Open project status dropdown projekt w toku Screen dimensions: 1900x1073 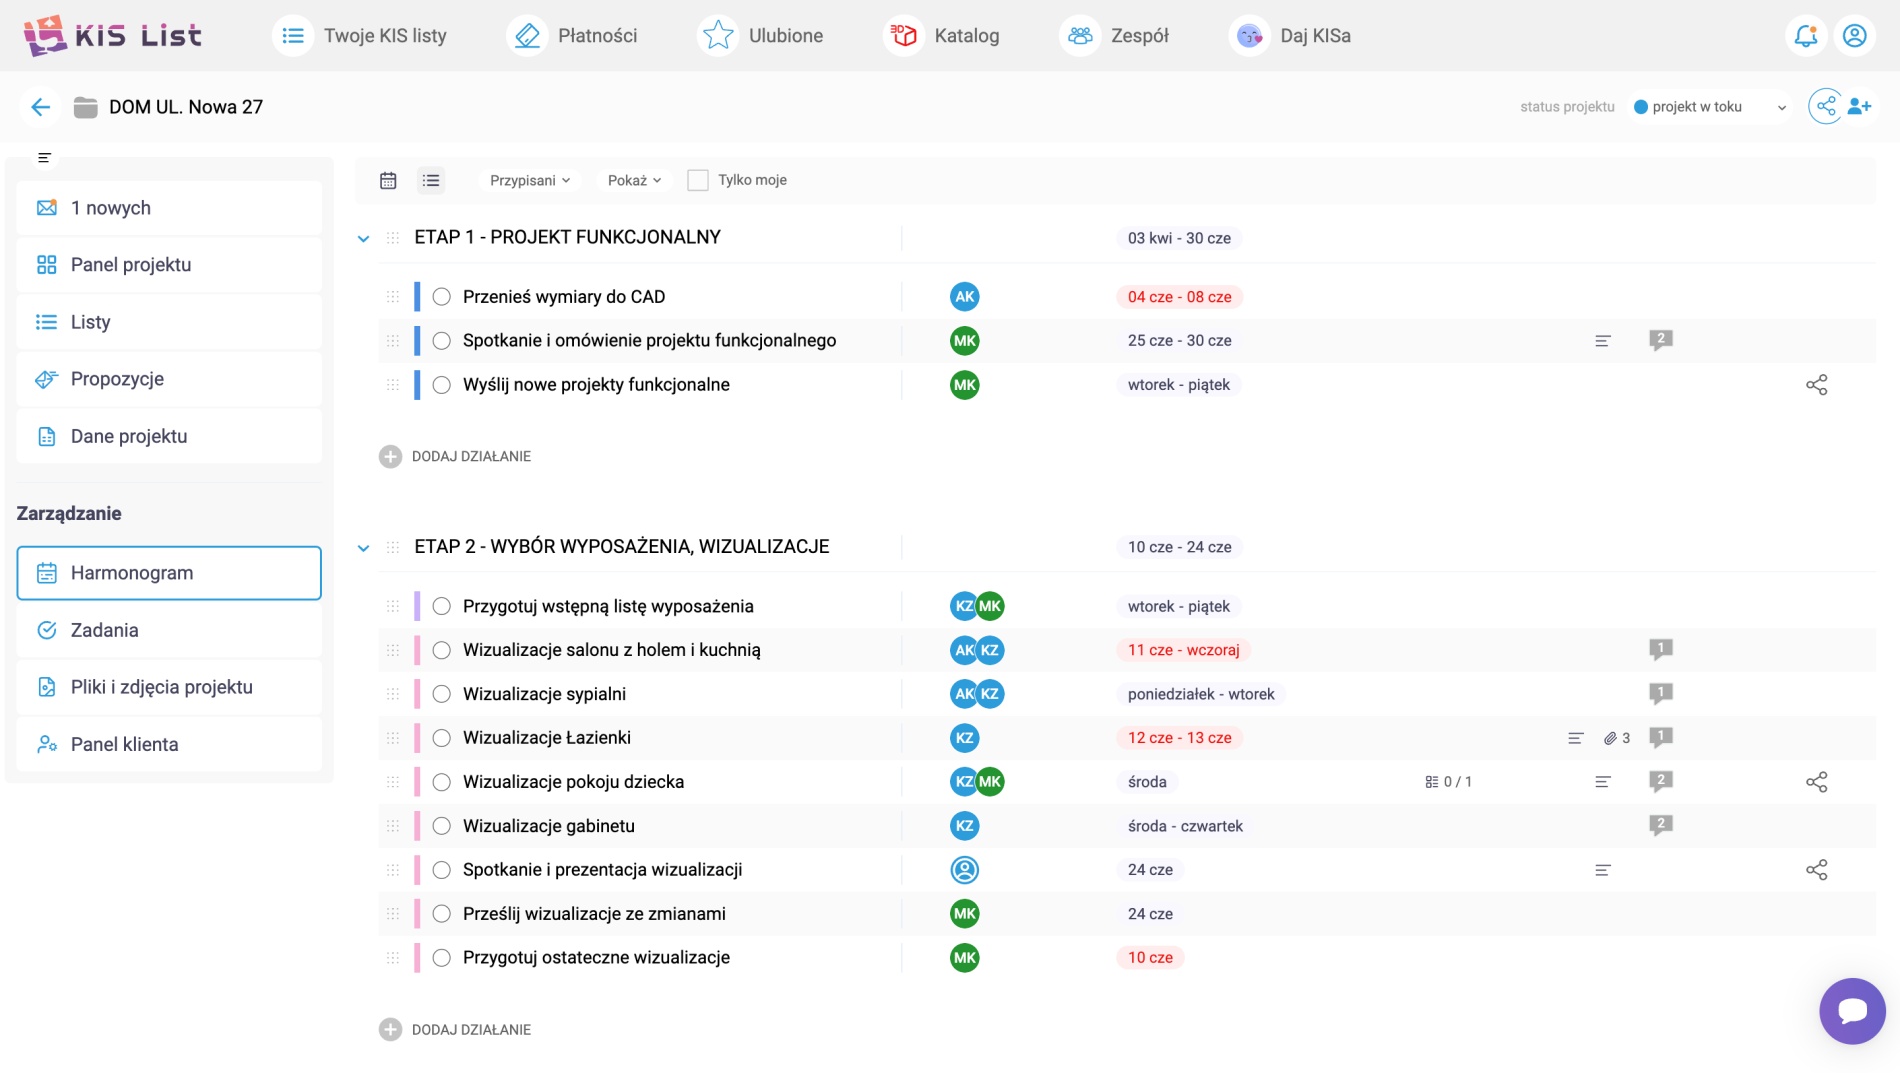pyautogui.click(x=1709, y=107)
